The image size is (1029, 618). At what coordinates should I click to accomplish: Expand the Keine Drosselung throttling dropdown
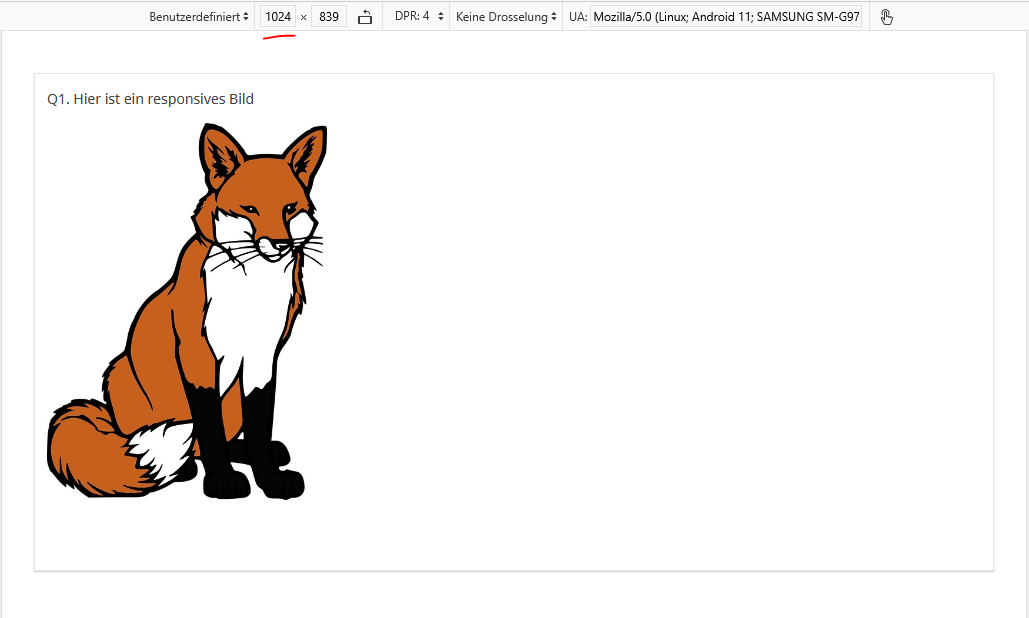506,17
